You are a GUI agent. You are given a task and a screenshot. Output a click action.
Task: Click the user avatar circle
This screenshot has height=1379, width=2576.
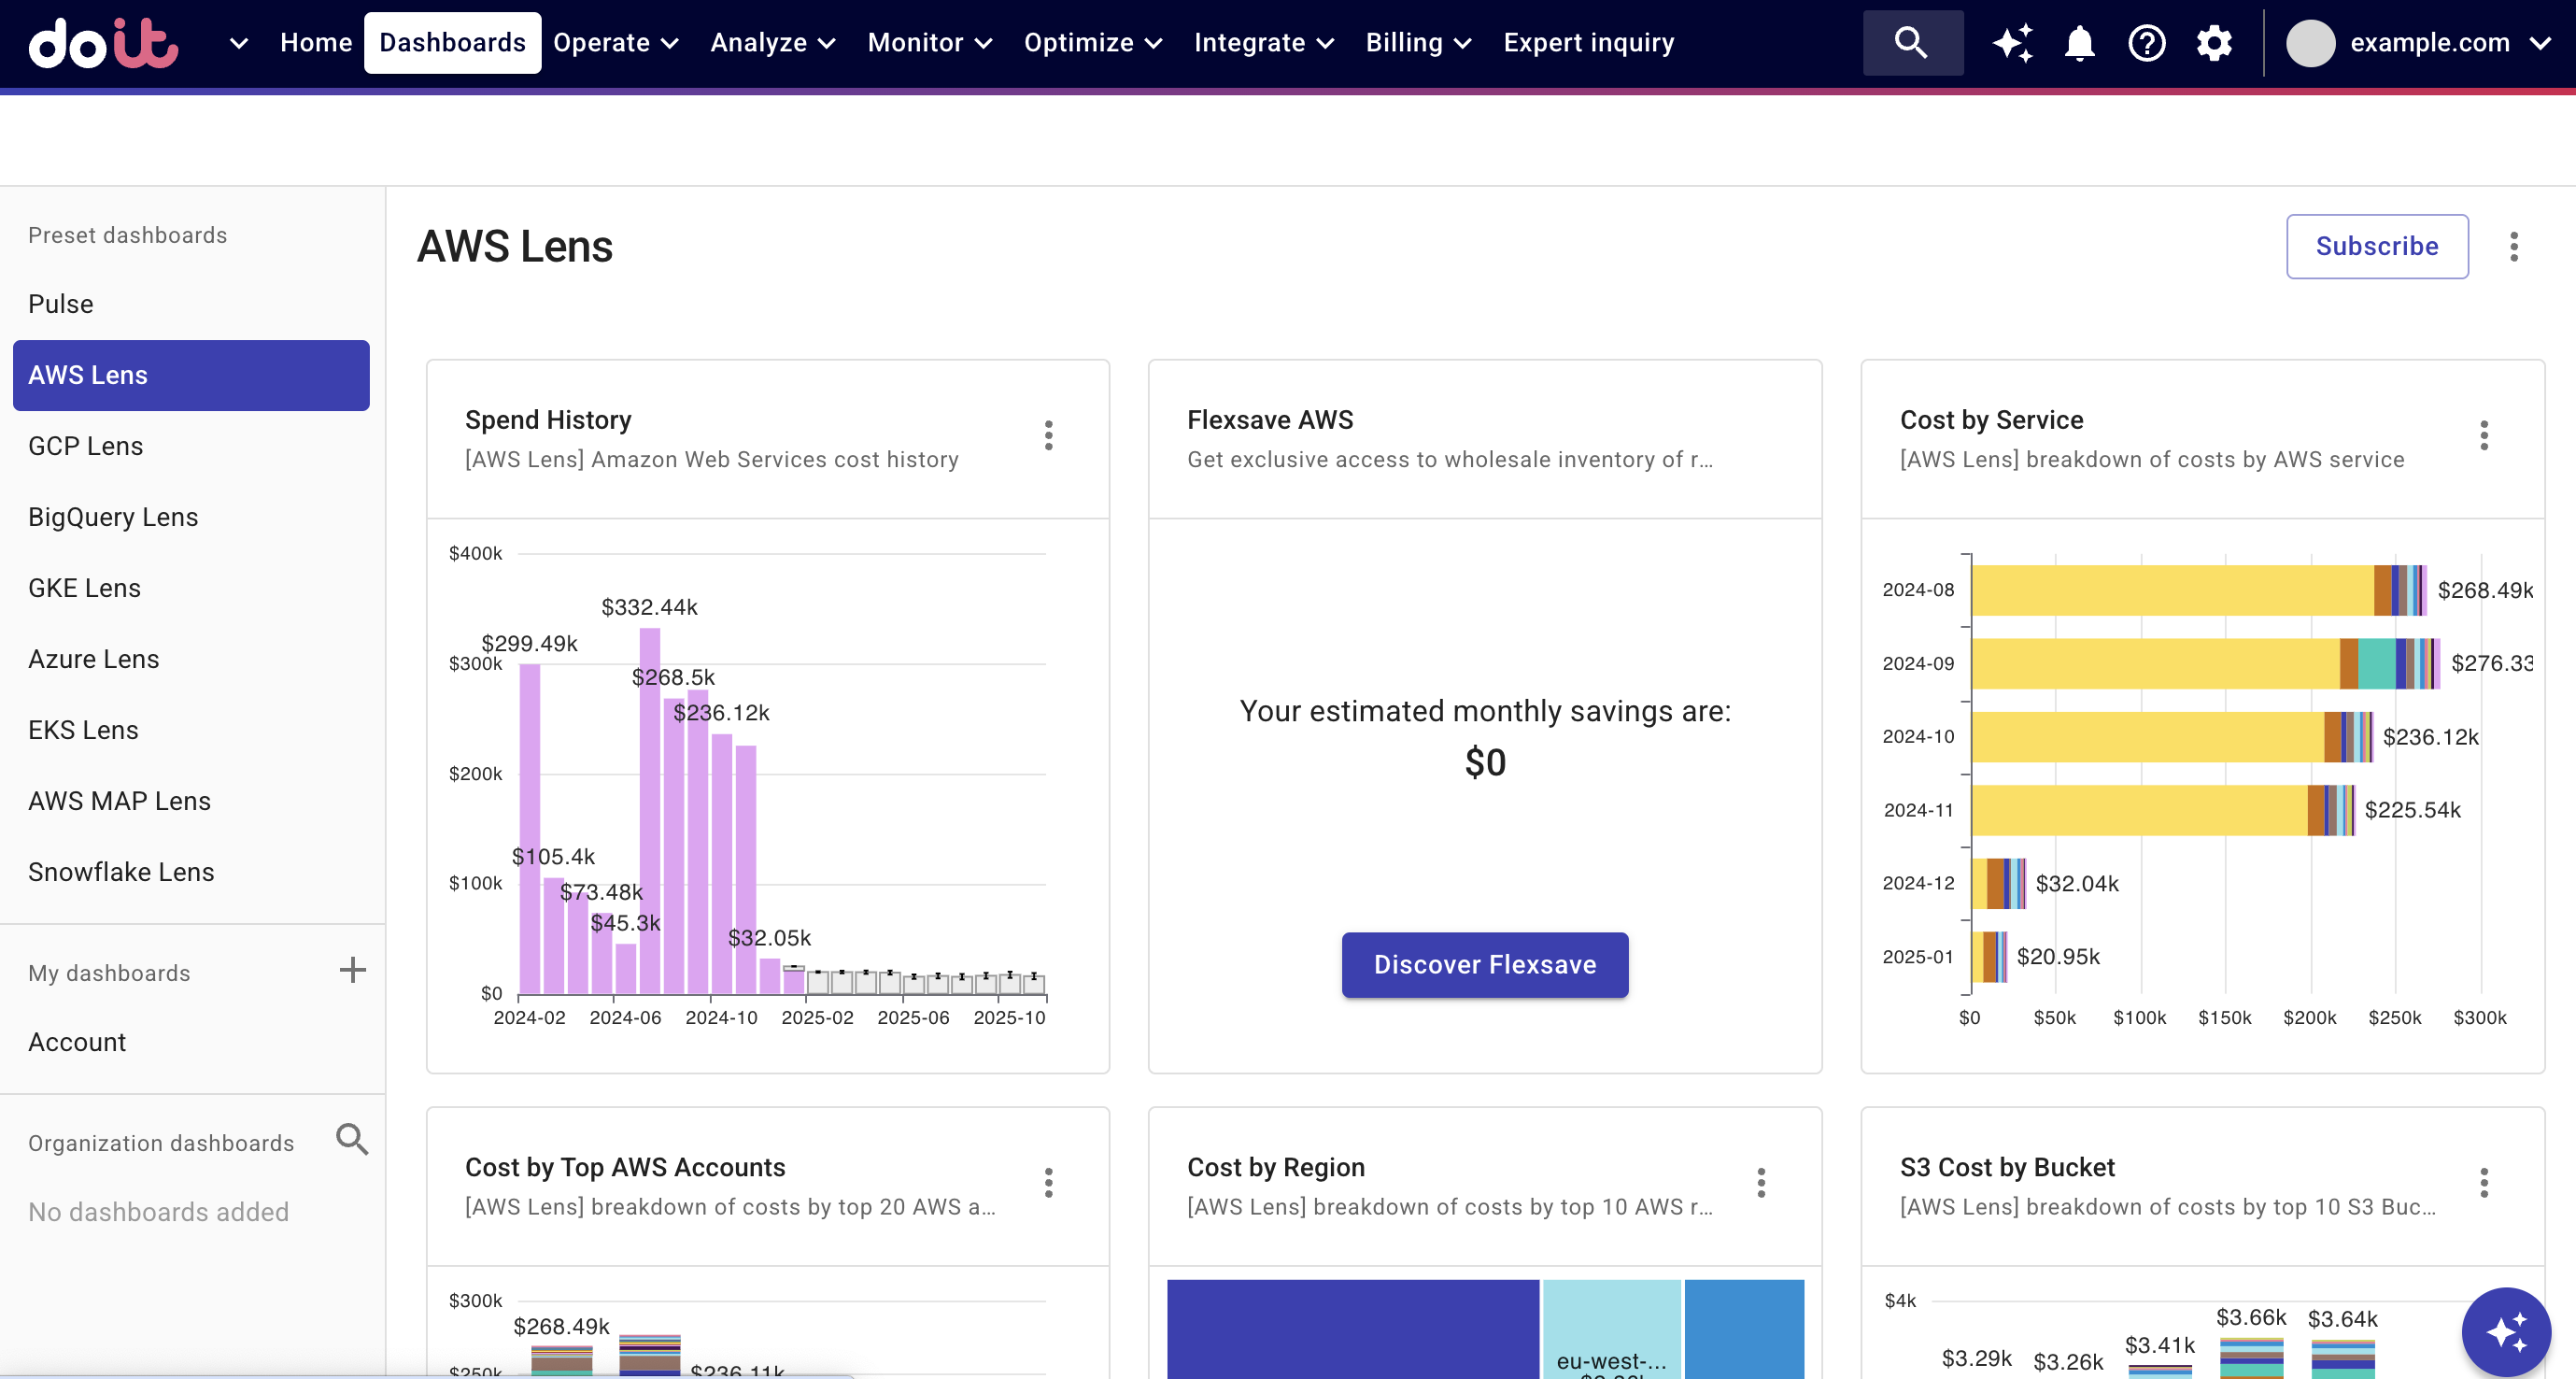(x=2310, y=43)
